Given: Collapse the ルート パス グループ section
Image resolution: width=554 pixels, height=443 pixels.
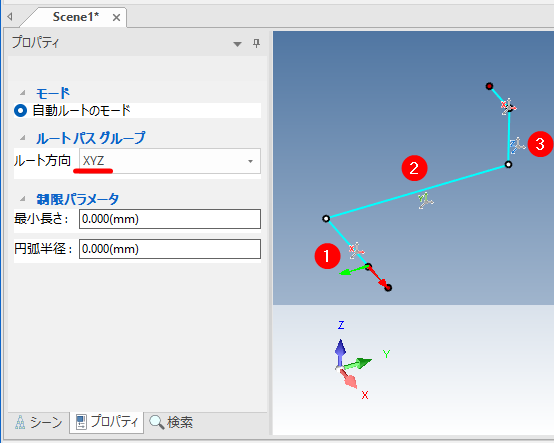Looking at the screenshot, I should tap(23, 137).
